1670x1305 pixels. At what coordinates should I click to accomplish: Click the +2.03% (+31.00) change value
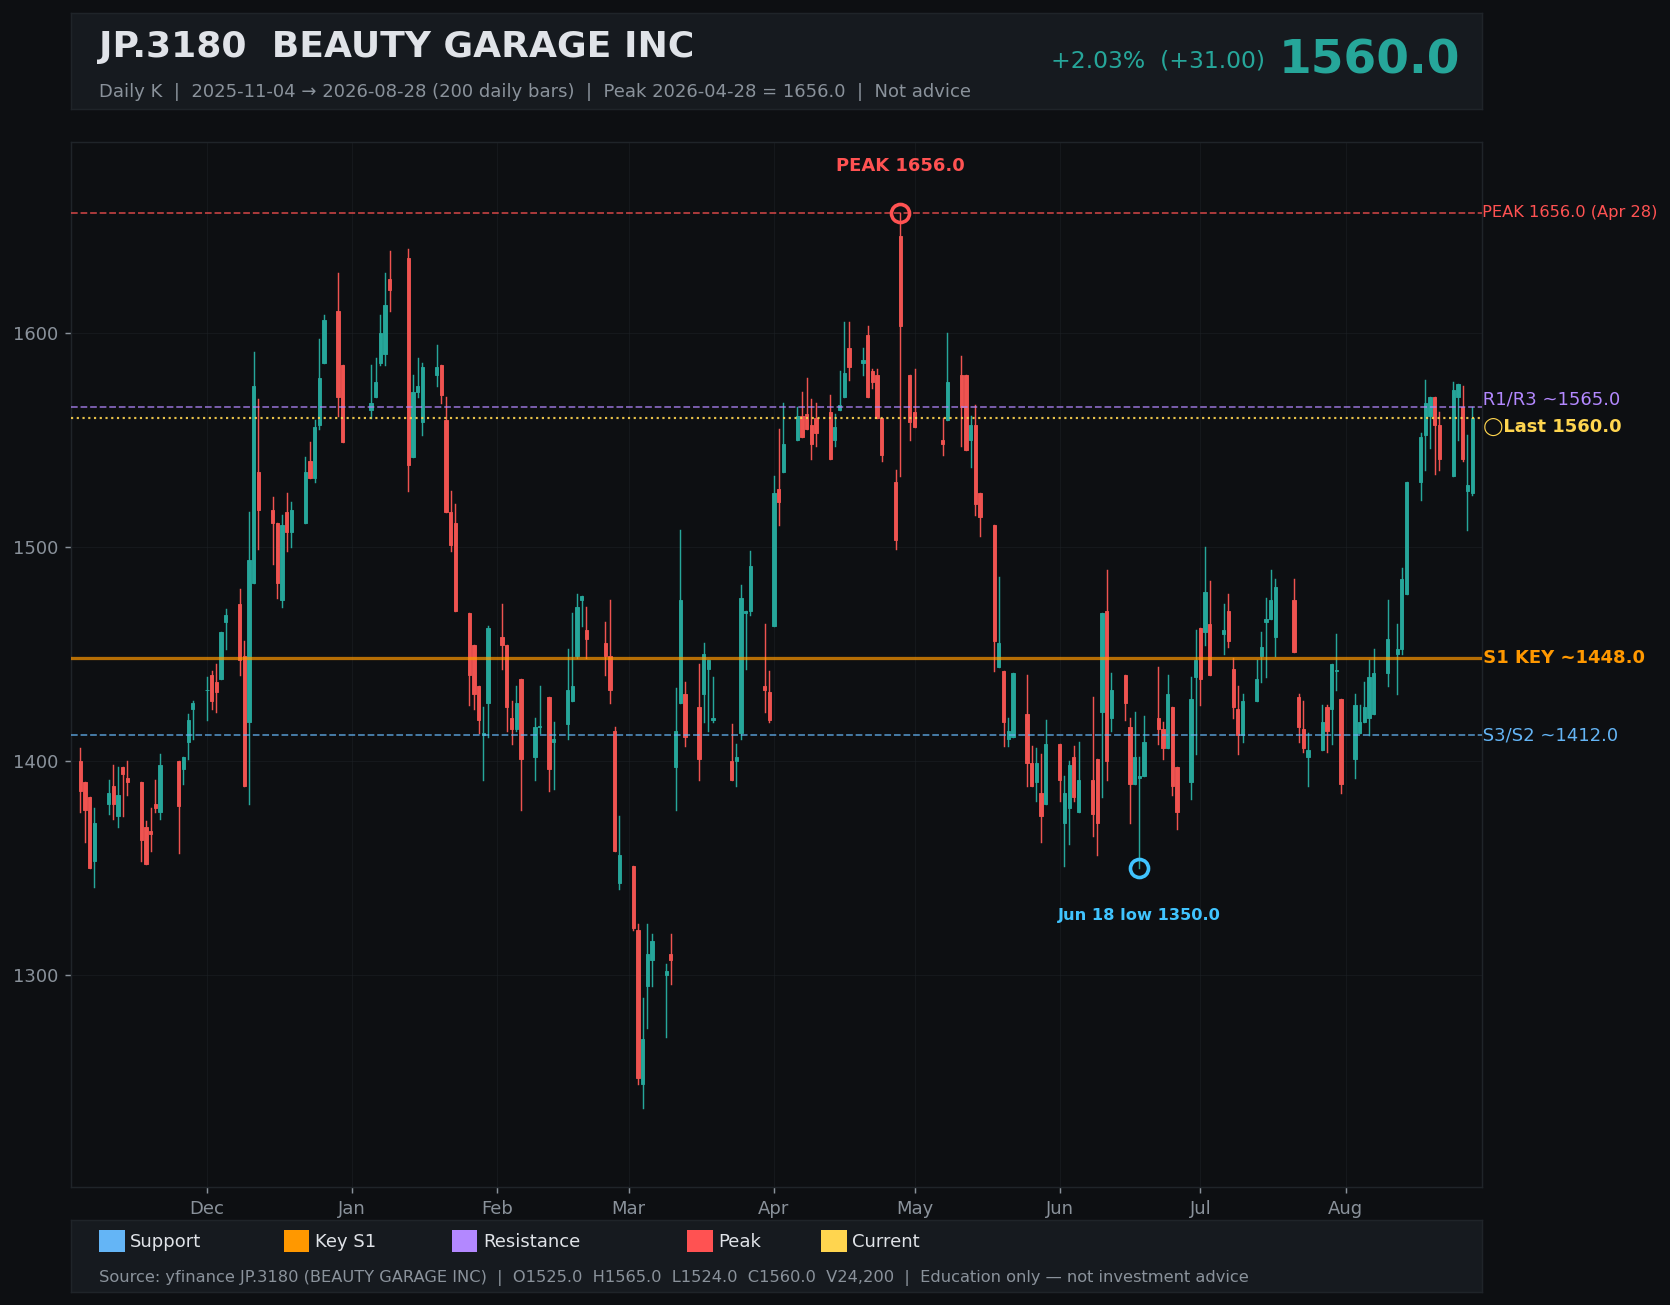1157,61
